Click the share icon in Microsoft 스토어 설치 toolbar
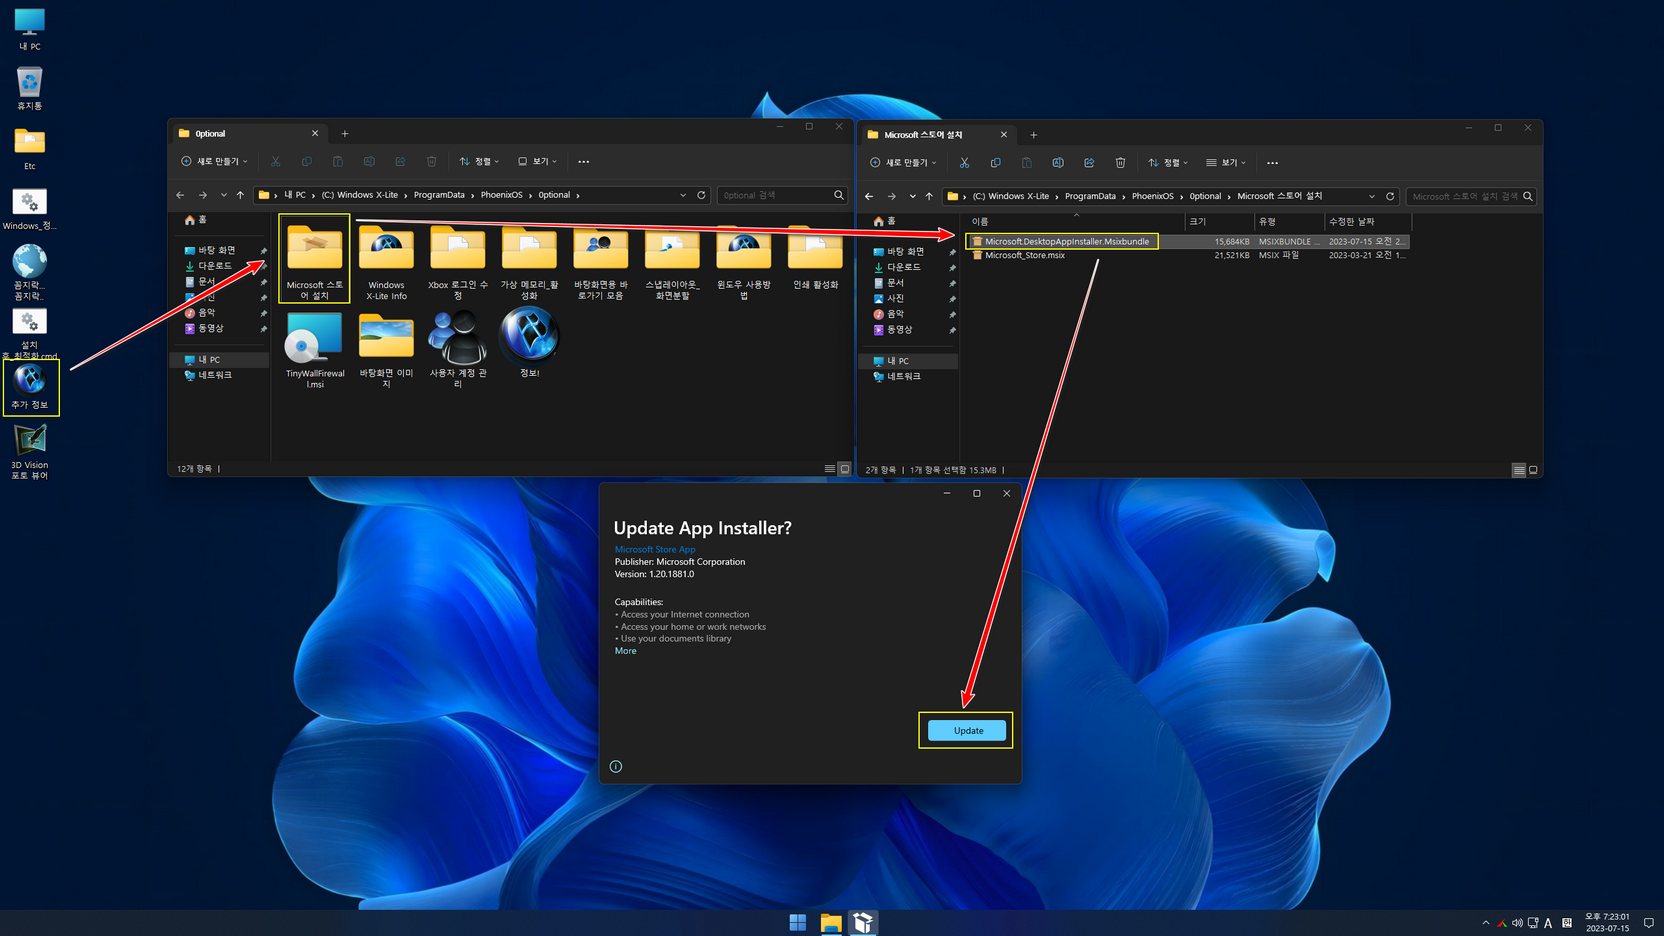 point(1089,162)
